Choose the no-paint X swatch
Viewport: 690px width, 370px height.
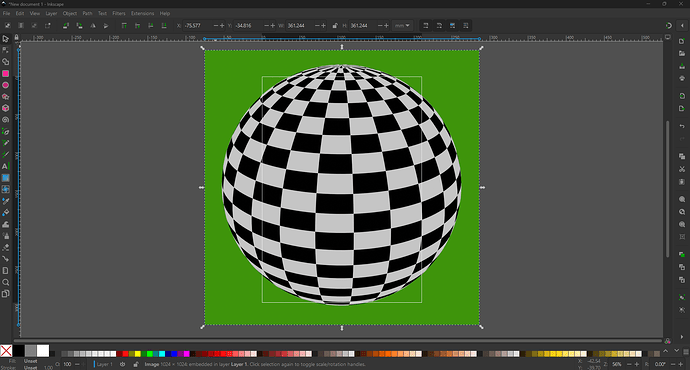click(6, 351)
